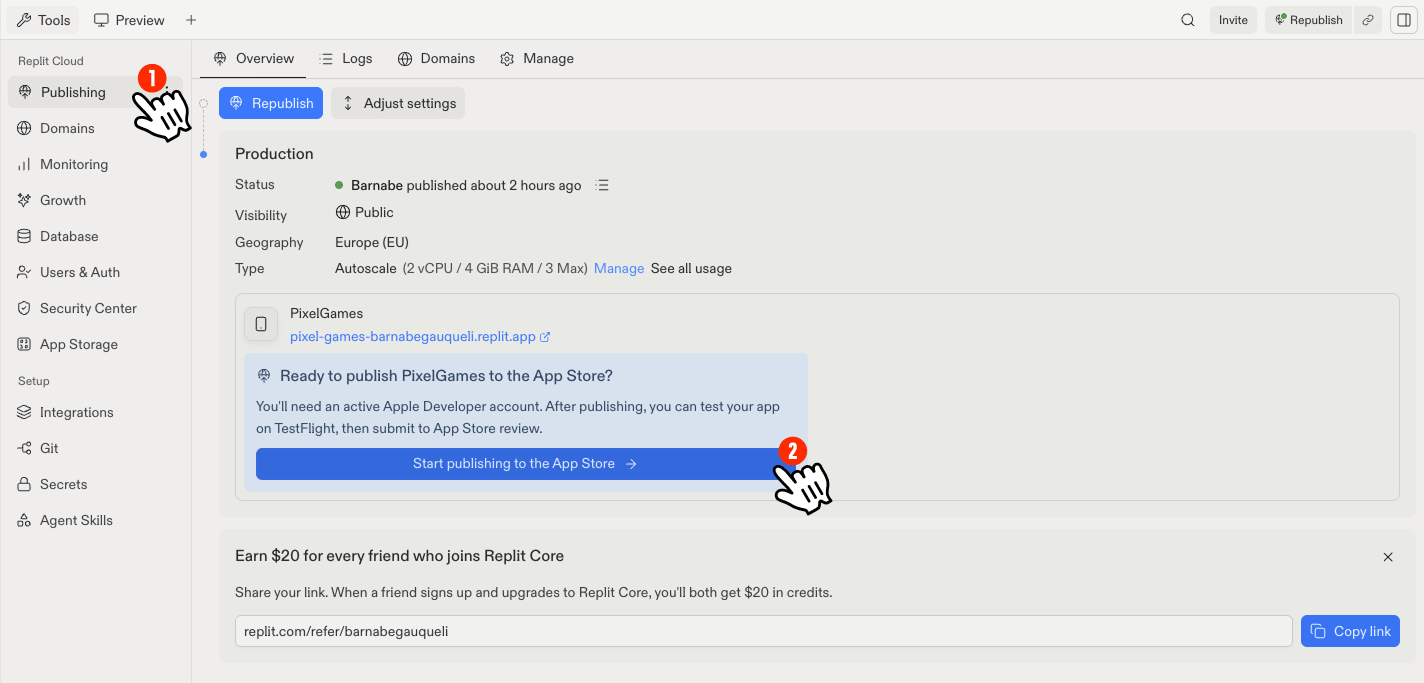
Task: Click Republish in the top bar
Action: (1308, 20)
